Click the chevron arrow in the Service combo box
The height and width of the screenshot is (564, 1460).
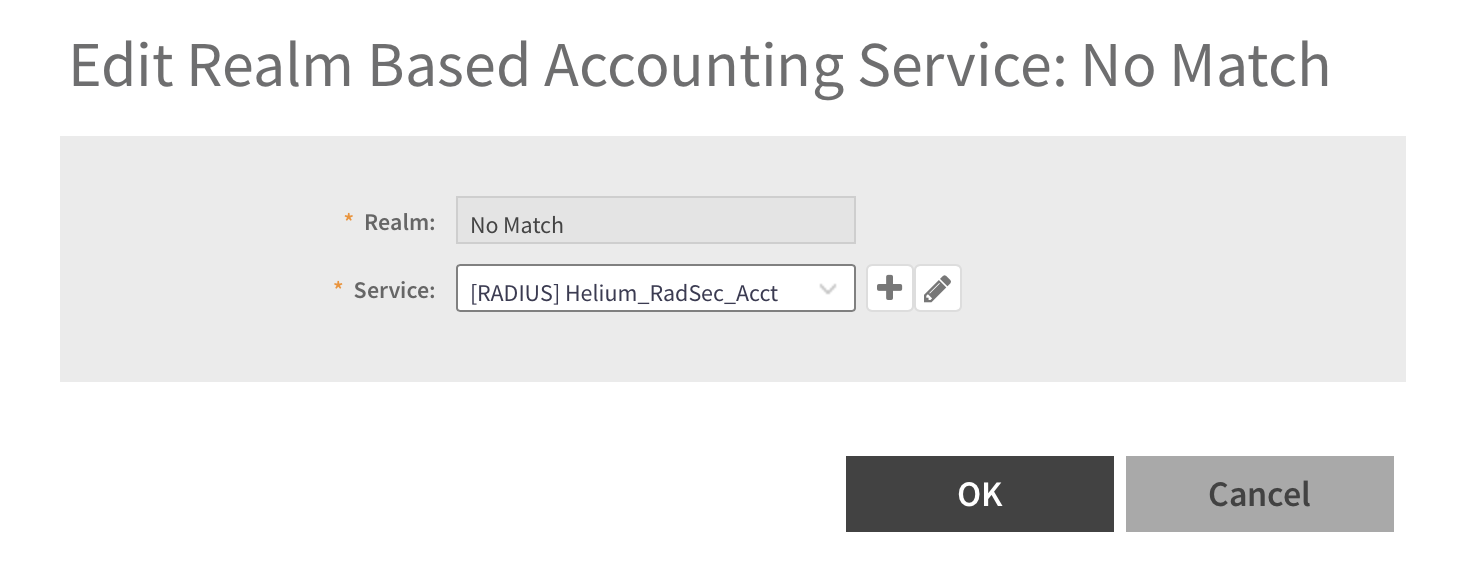click(x=828, y=289)
